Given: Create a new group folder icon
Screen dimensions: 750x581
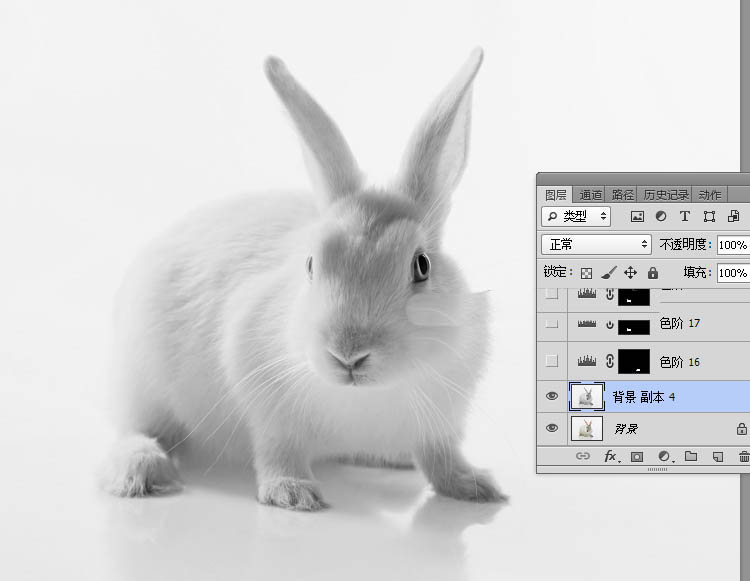Looking at the screenshot, I should [x=691, y=456].
